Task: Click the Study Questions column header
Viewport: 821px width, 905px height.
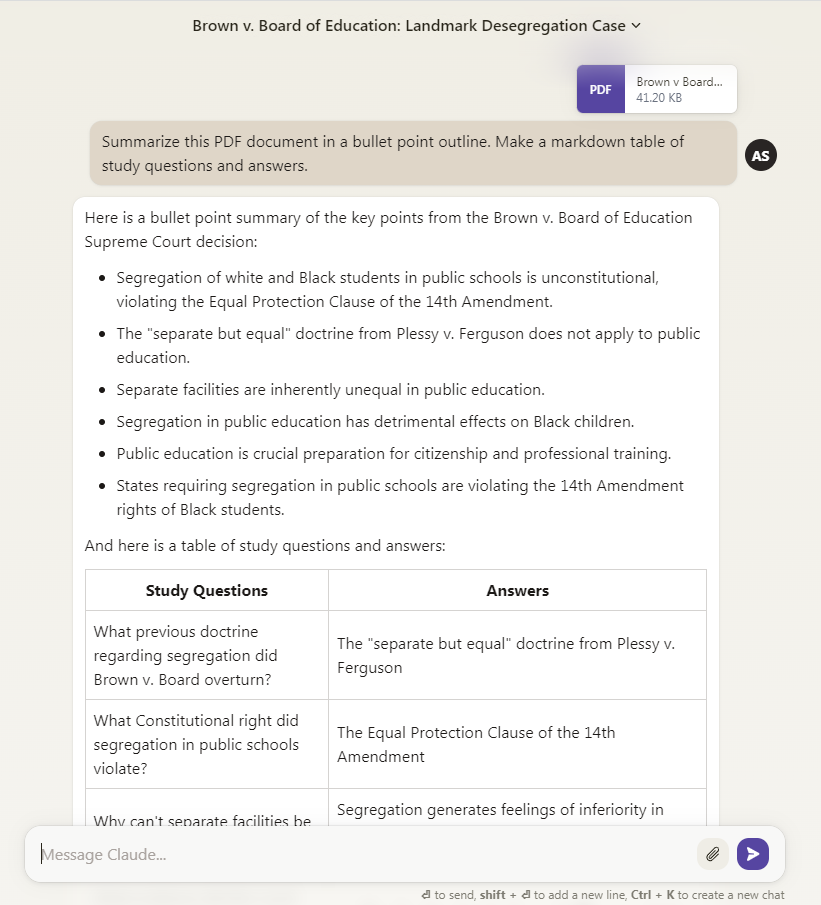Action: pos(207,590)
